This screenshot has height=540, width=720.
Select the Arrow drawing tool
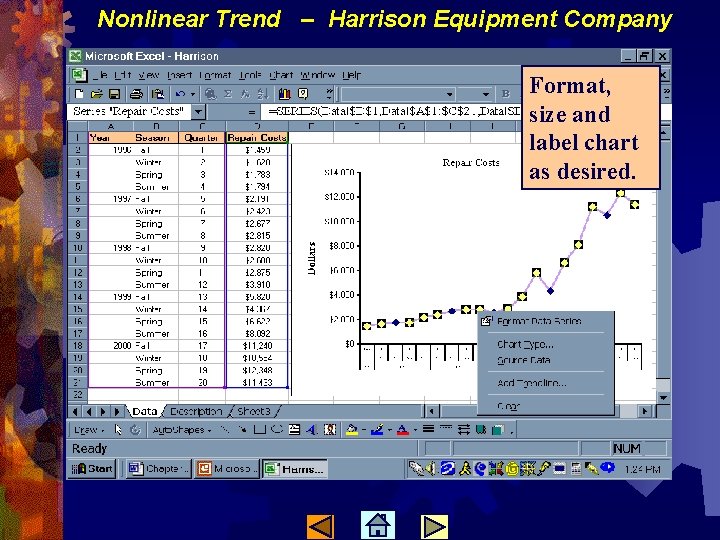pyautogui.click(x=242, y=430)
